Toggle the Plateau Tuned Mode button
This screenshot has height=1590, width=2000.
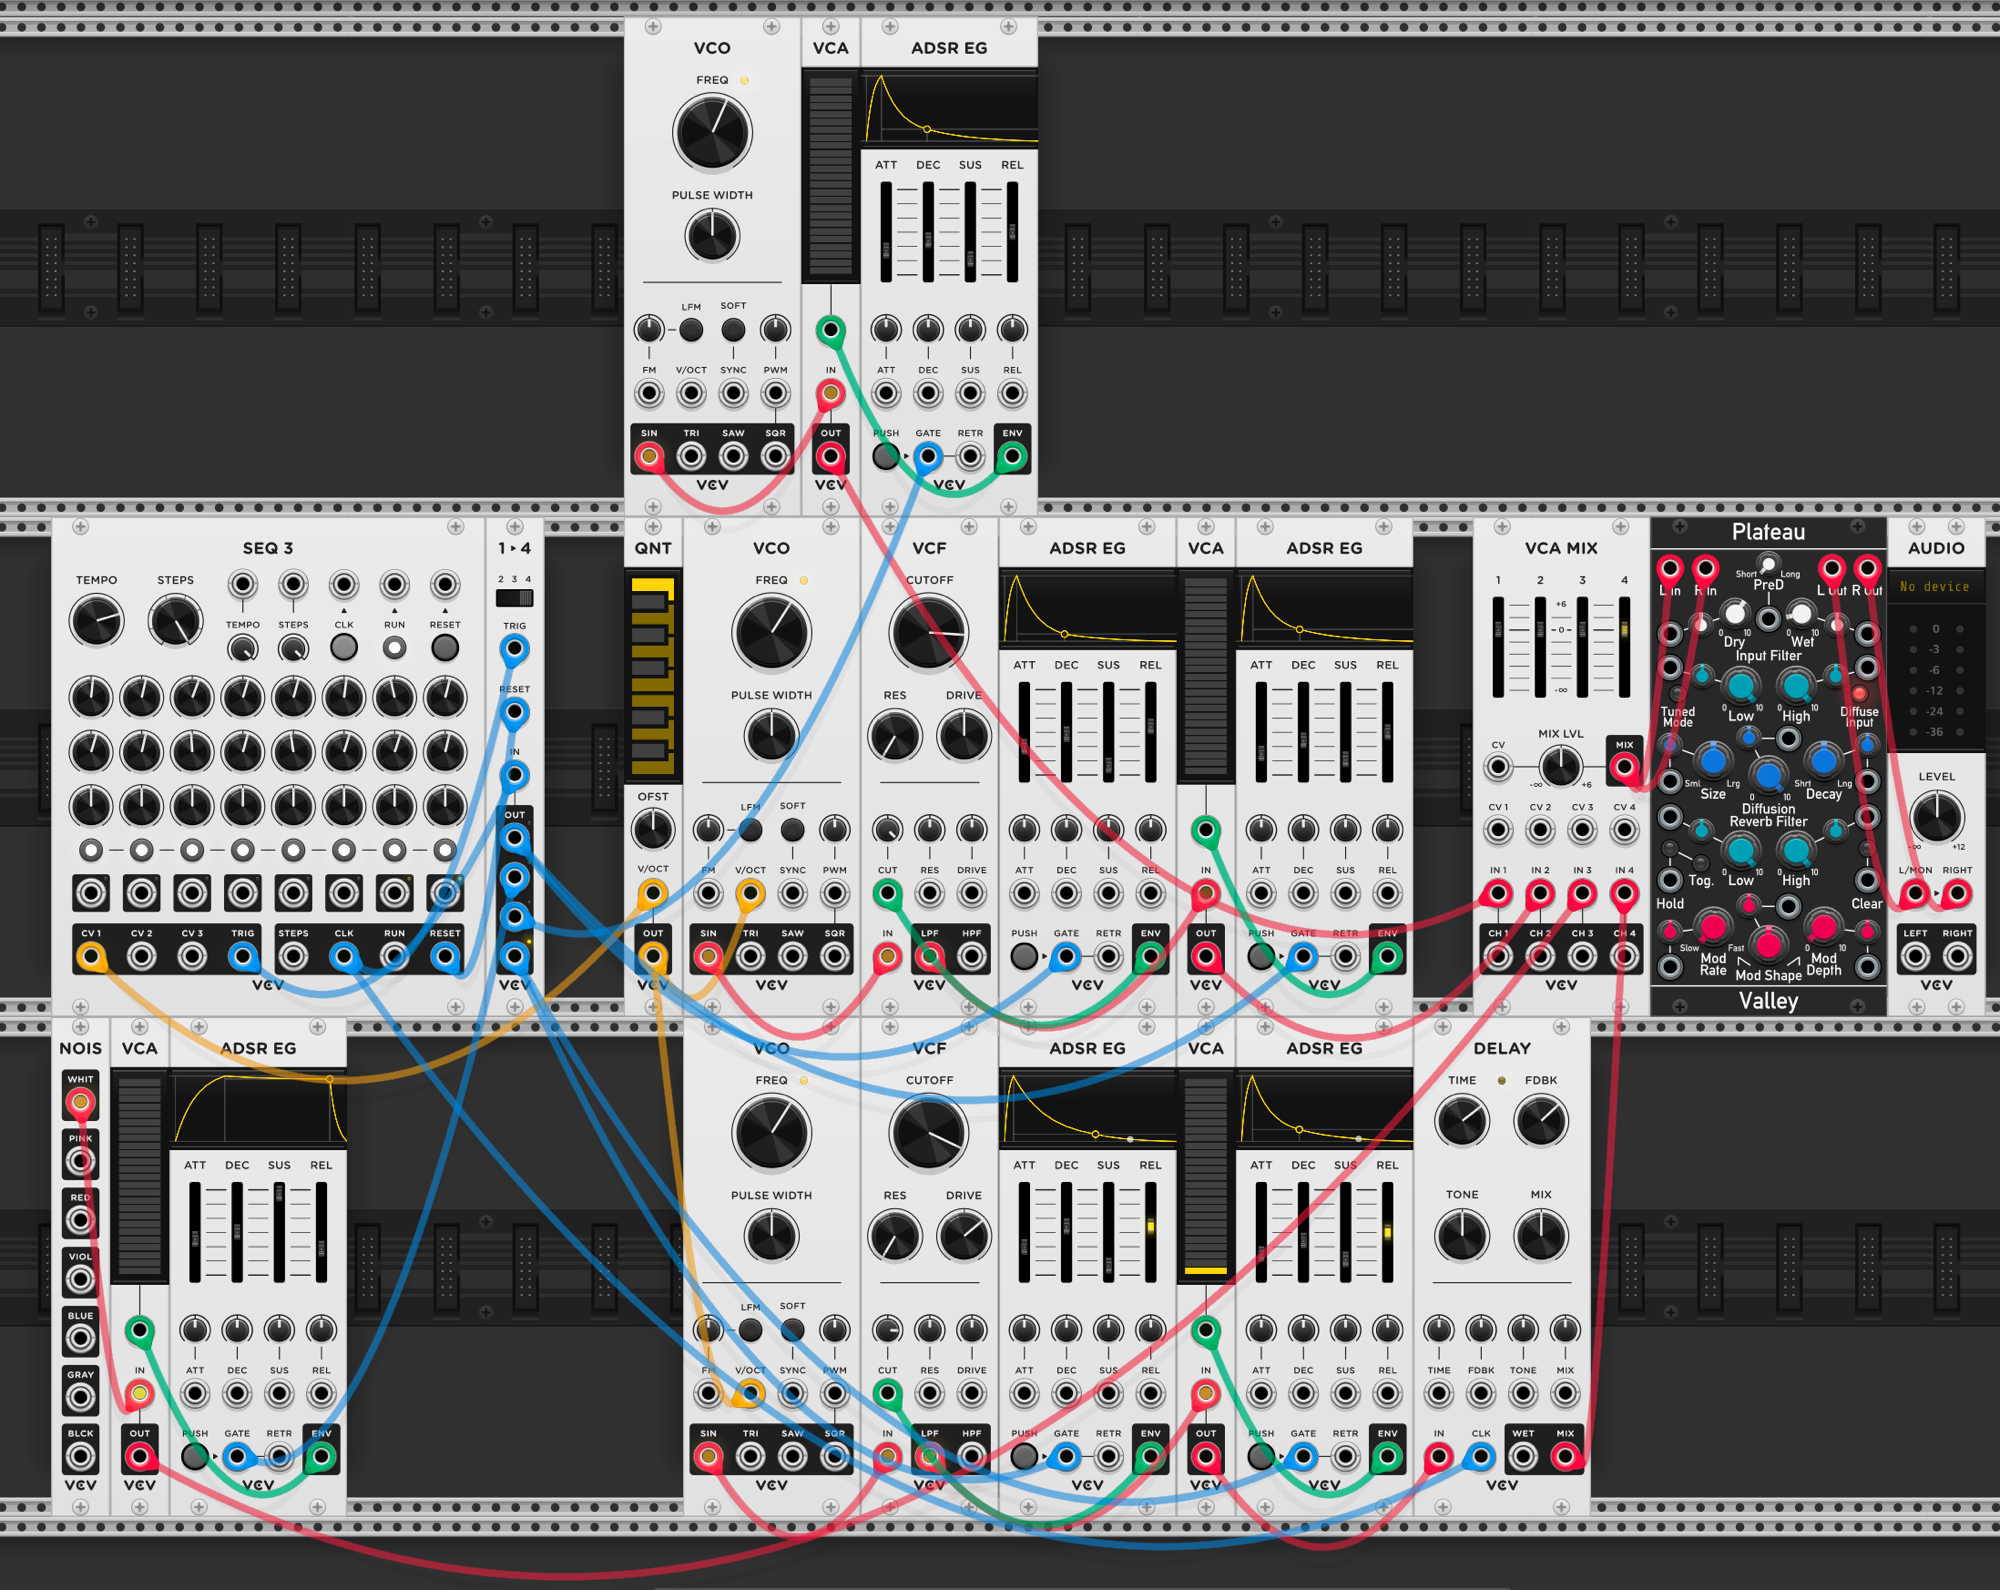click(1676, 693)
